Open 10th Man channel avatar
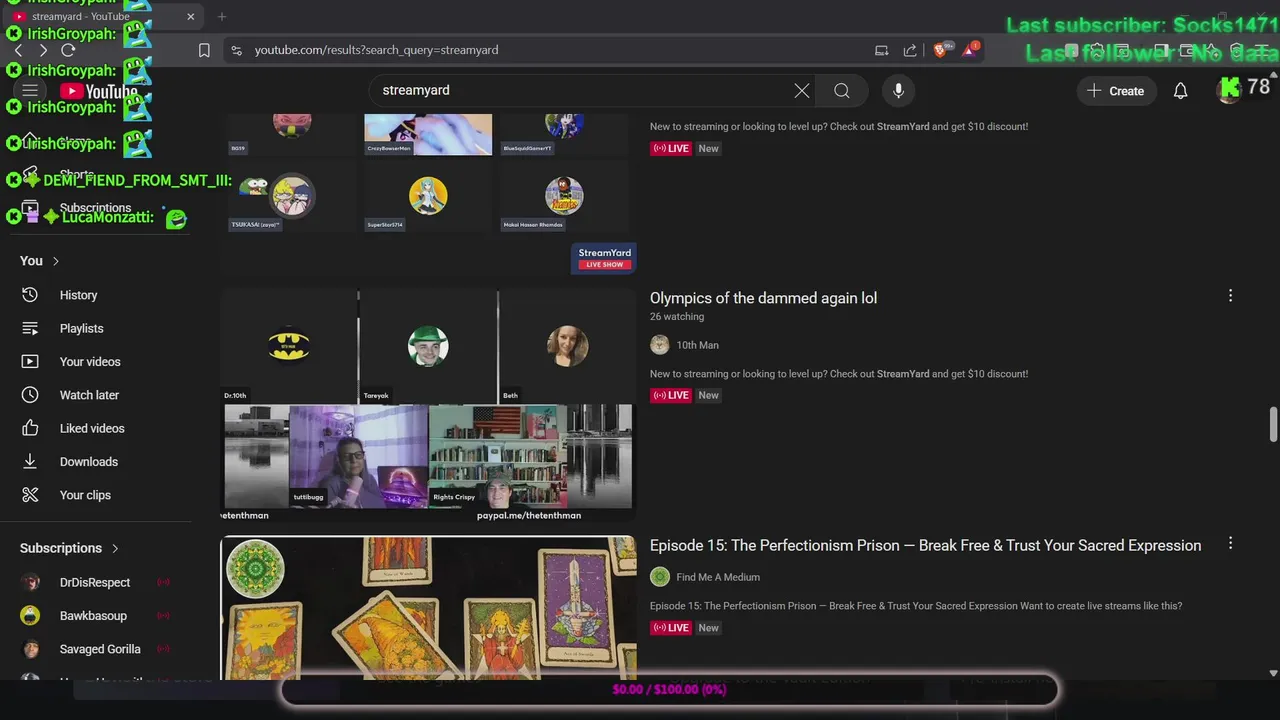The height and width of the screenshot is (720, 1280). [x=659, y=345]
